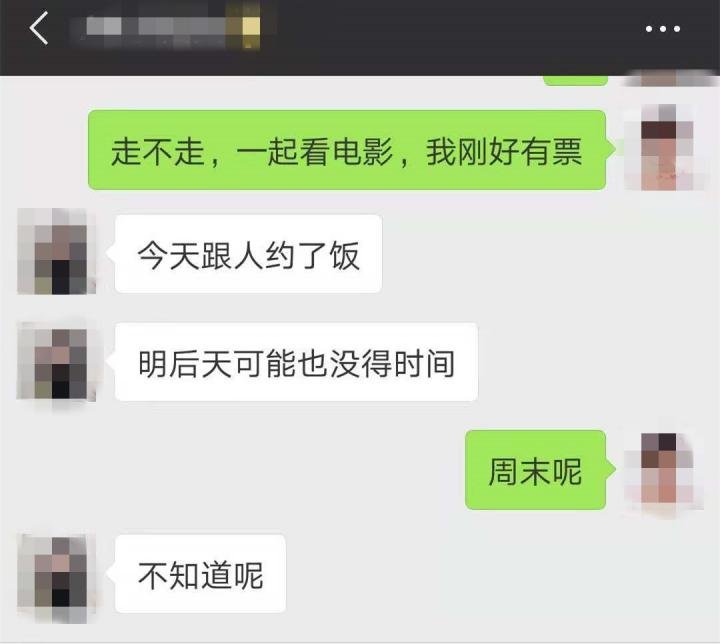The width and height of the screenshot is (720, 644).
Task: Tap avatar next to 不知道呢
Action: [56, 577]
